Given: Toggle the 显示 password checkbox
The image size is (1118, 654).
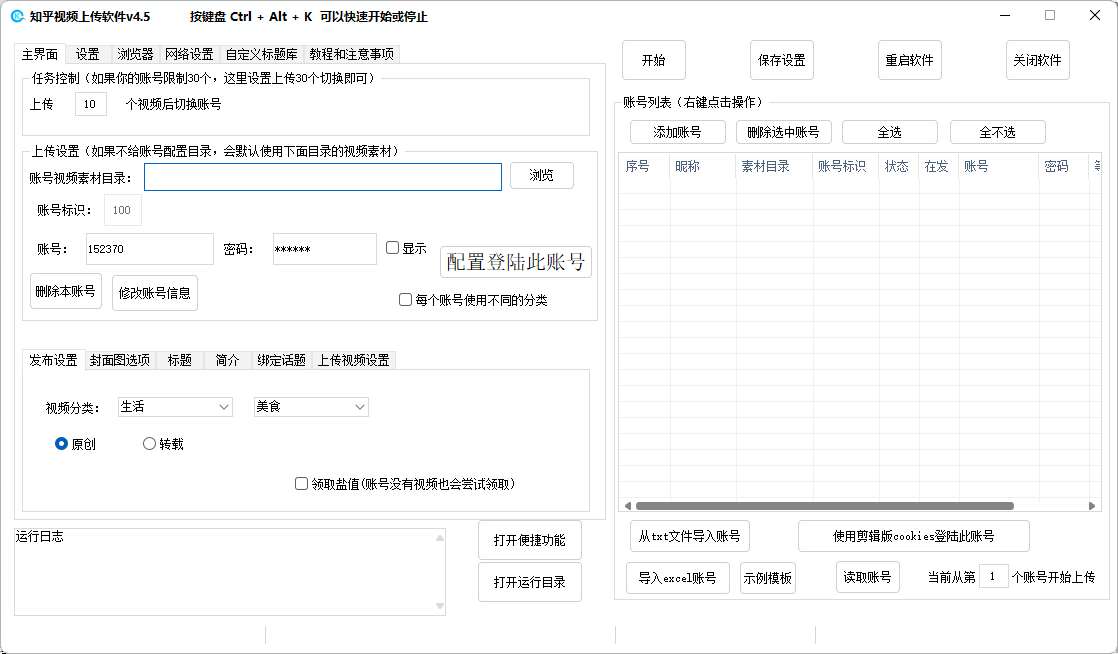Looking at the screenshot, I should [x=392, y=247].
